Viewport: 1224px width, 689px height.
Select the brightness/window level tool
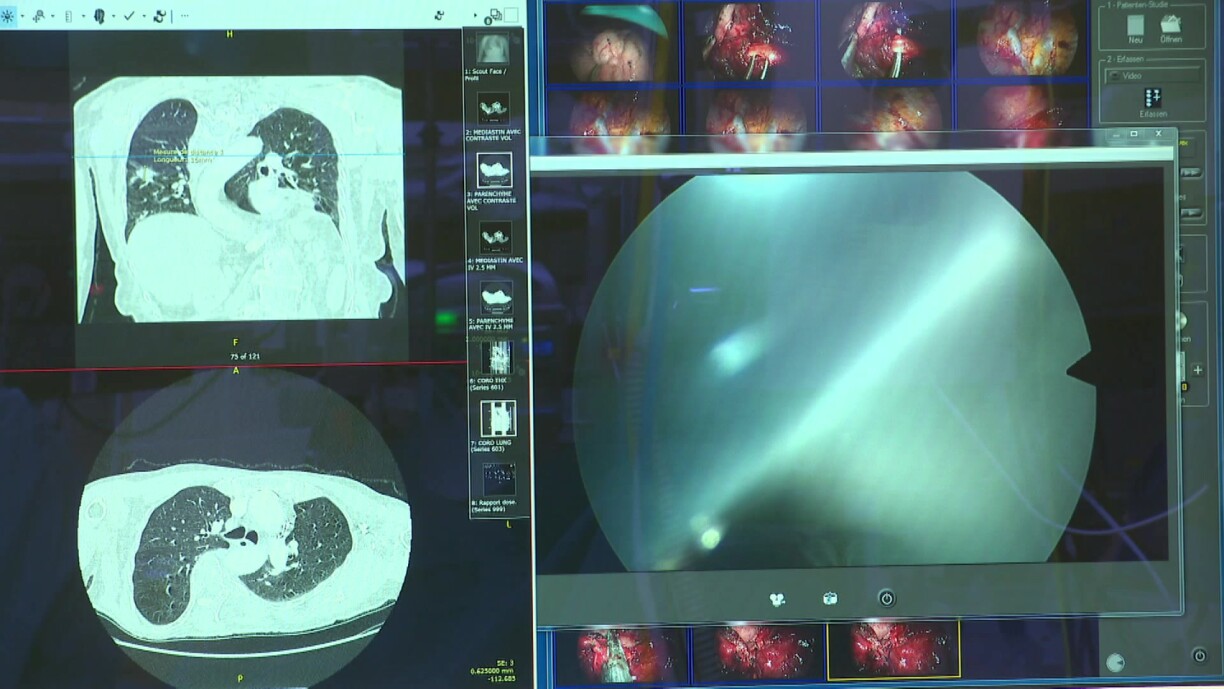tap(8, 16)
